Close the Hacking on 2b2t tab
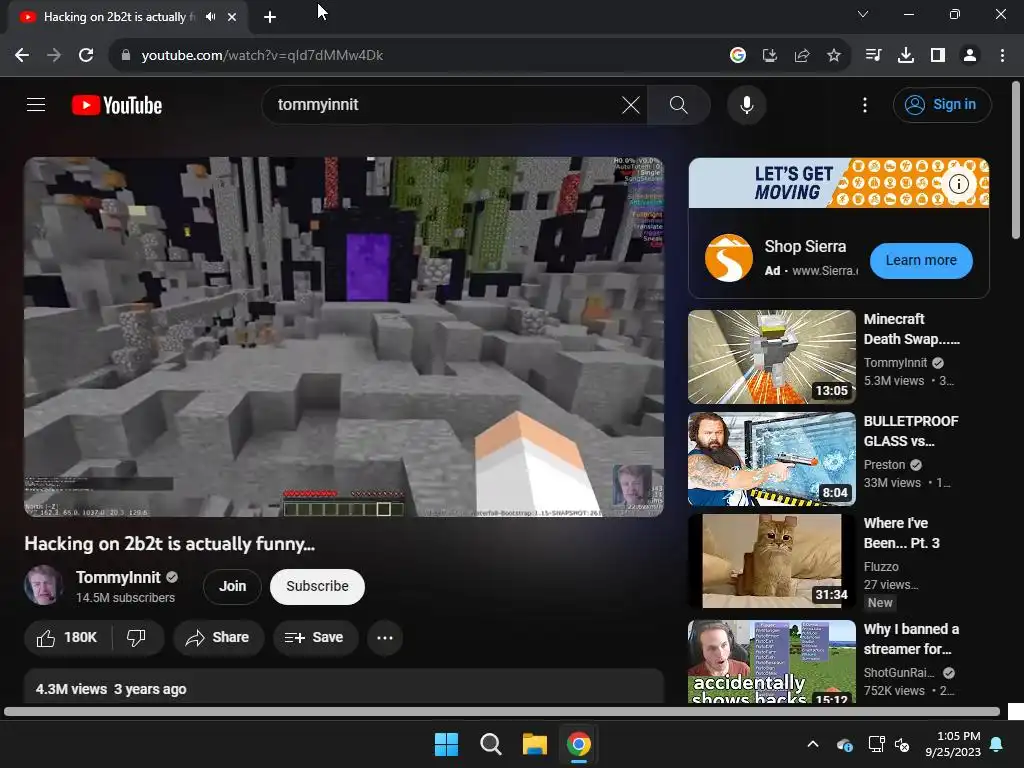1024x768 pixels. [232, 17]
